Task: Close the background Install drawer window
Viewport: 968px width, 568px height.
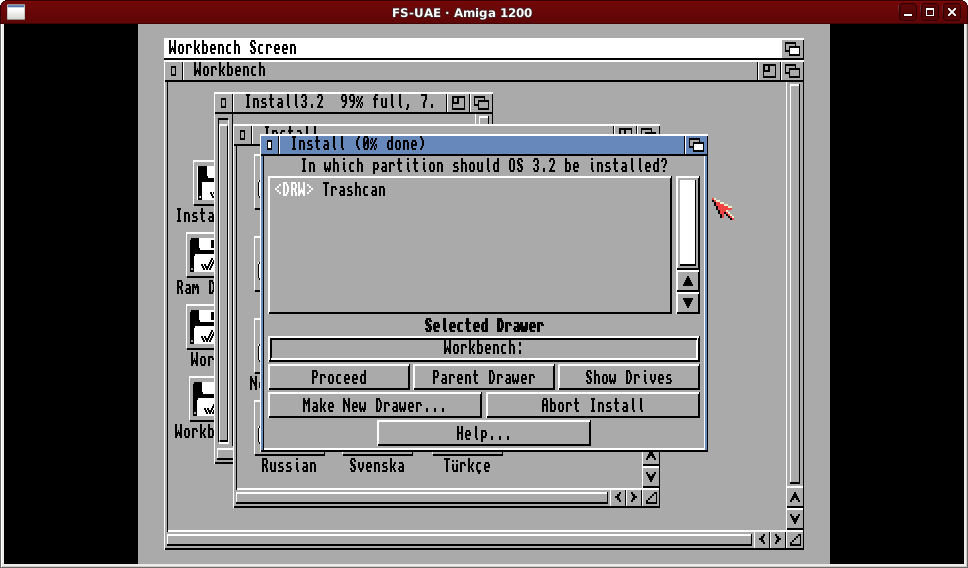Action: [x=243, y=134]
